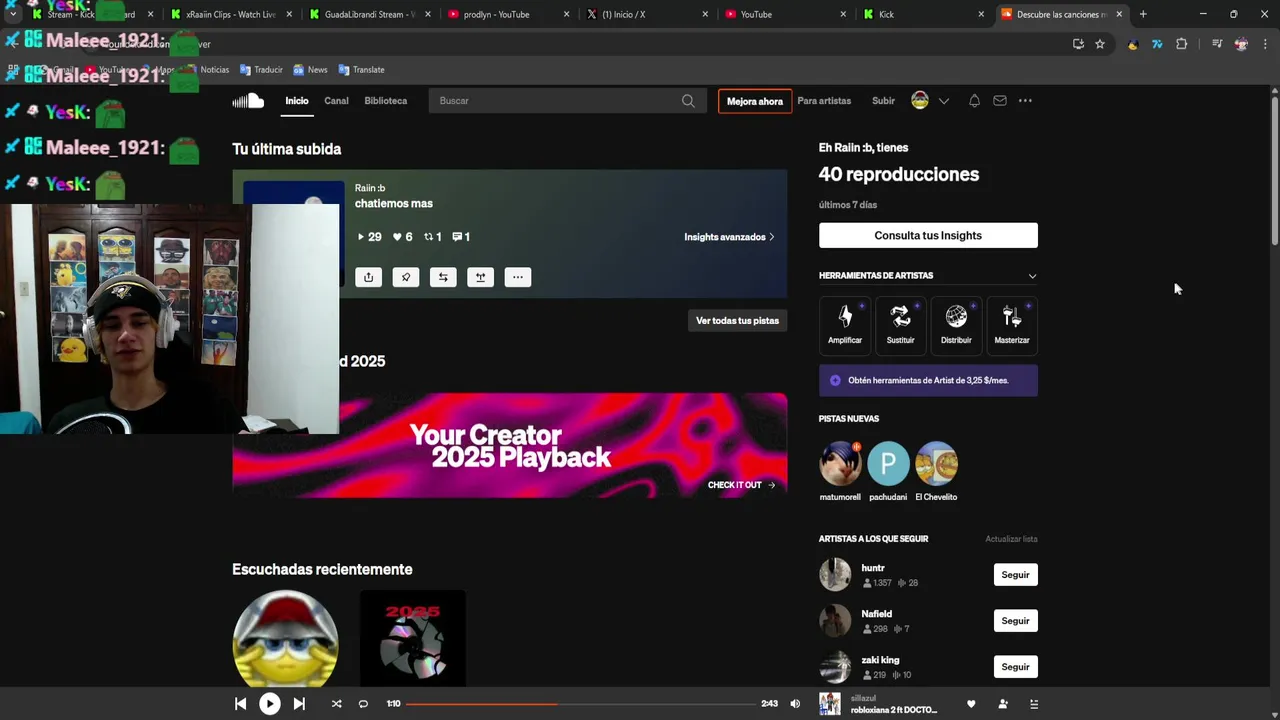Viewport: 1280px width, 720px height.
Task: Follow huntr with Seguir button
Action: coord(1015,575)
